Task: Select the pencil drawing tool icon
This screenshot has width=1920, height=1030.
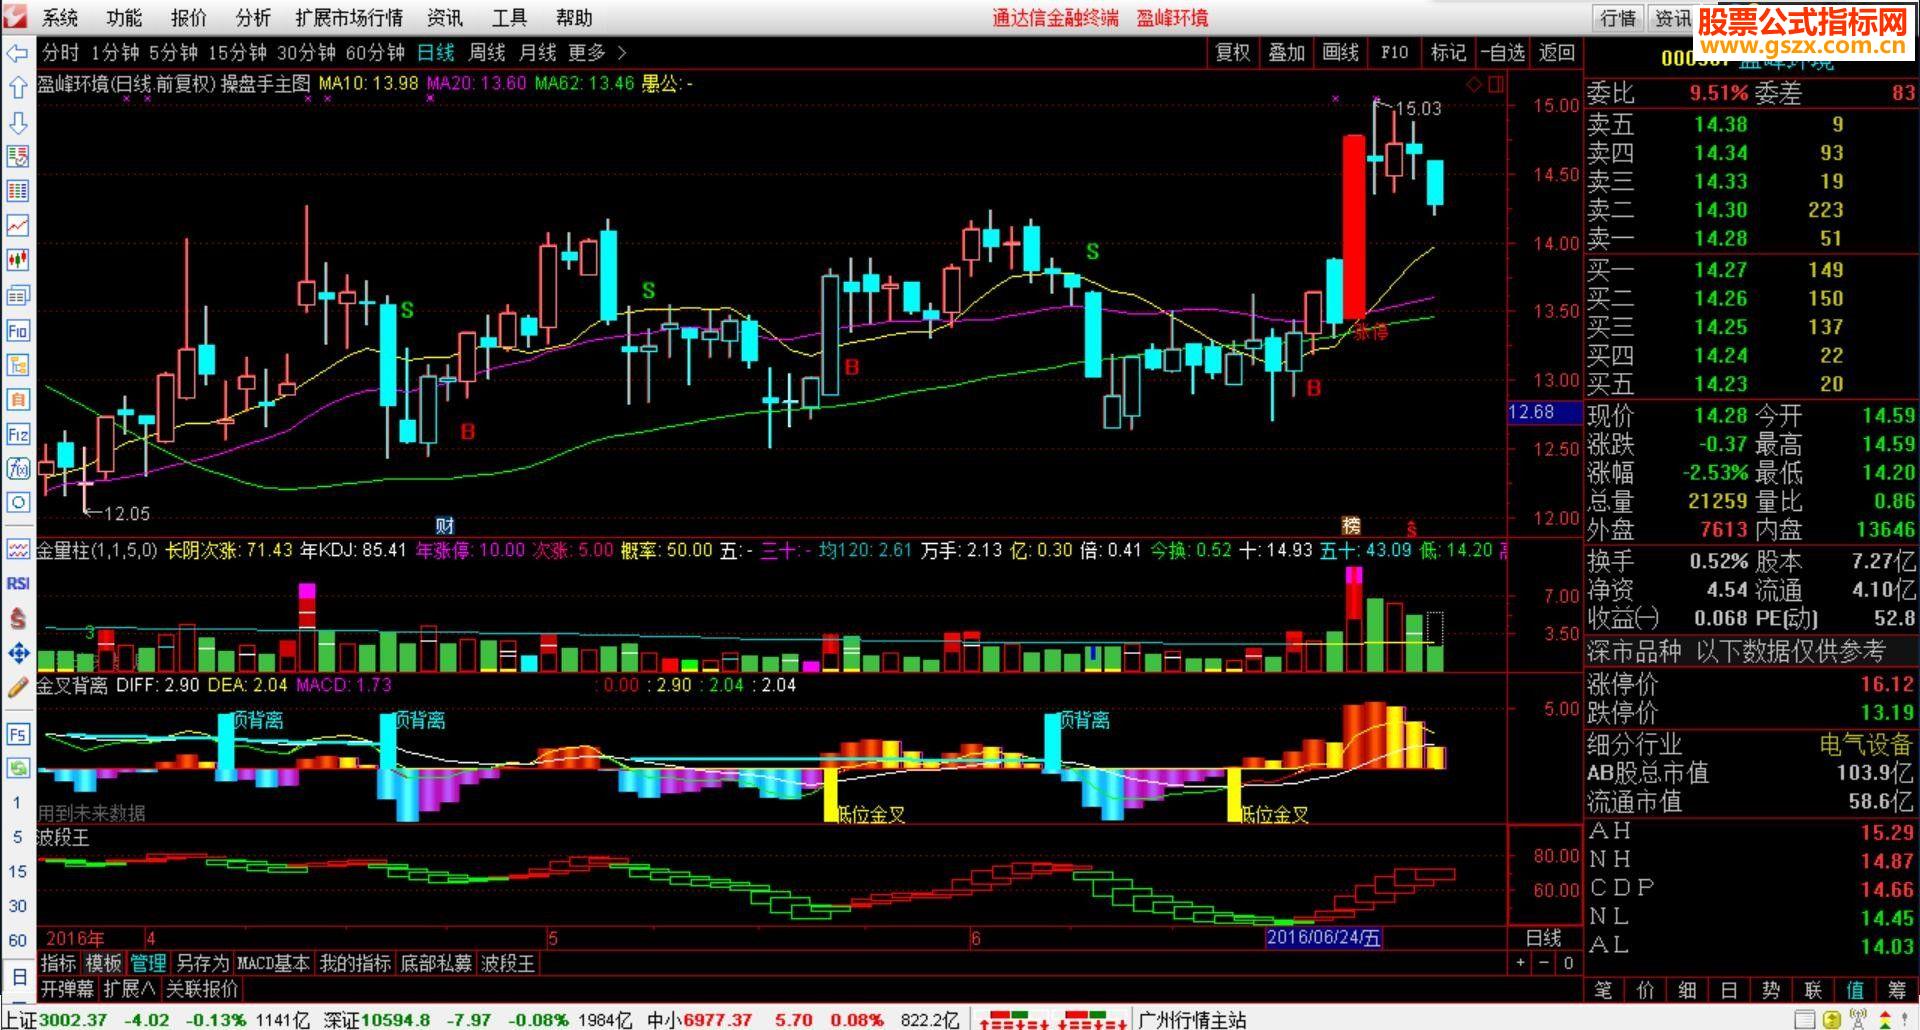Action: [x=18, y=687]
